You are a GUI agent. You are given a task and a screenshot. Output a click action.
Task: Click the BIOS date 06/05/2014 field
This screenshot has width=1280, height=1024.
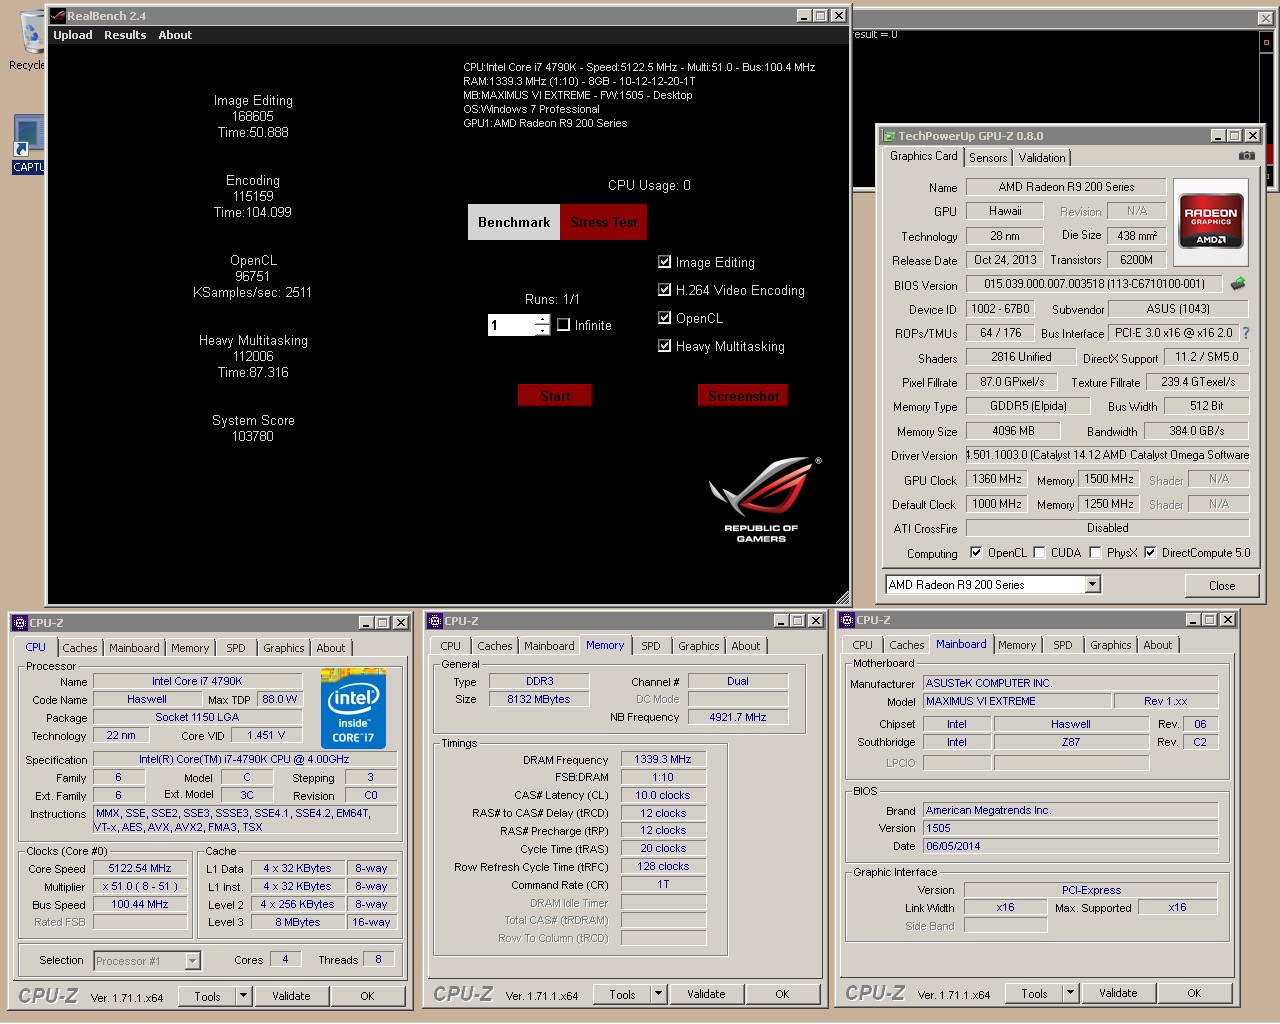1070,846
